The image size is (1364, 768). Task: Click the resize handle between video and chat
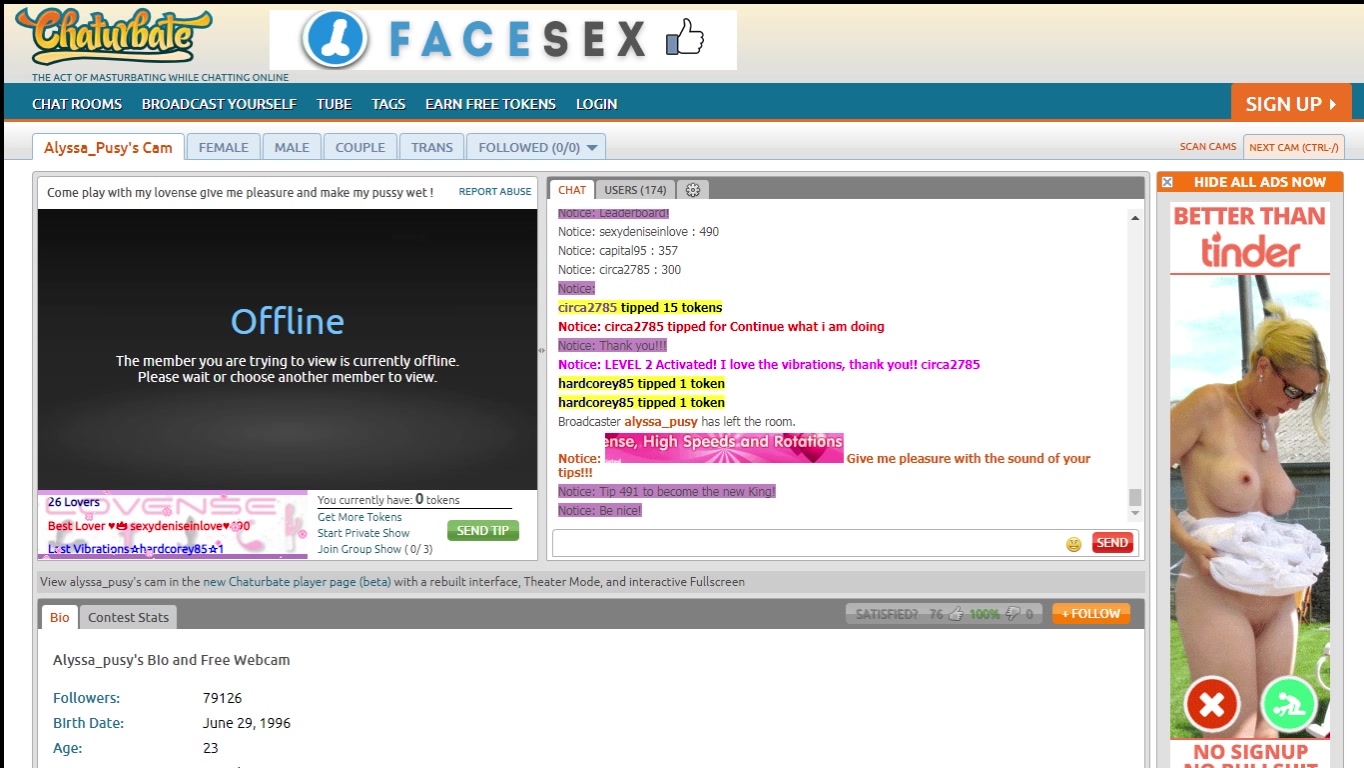tap(542, 350)
